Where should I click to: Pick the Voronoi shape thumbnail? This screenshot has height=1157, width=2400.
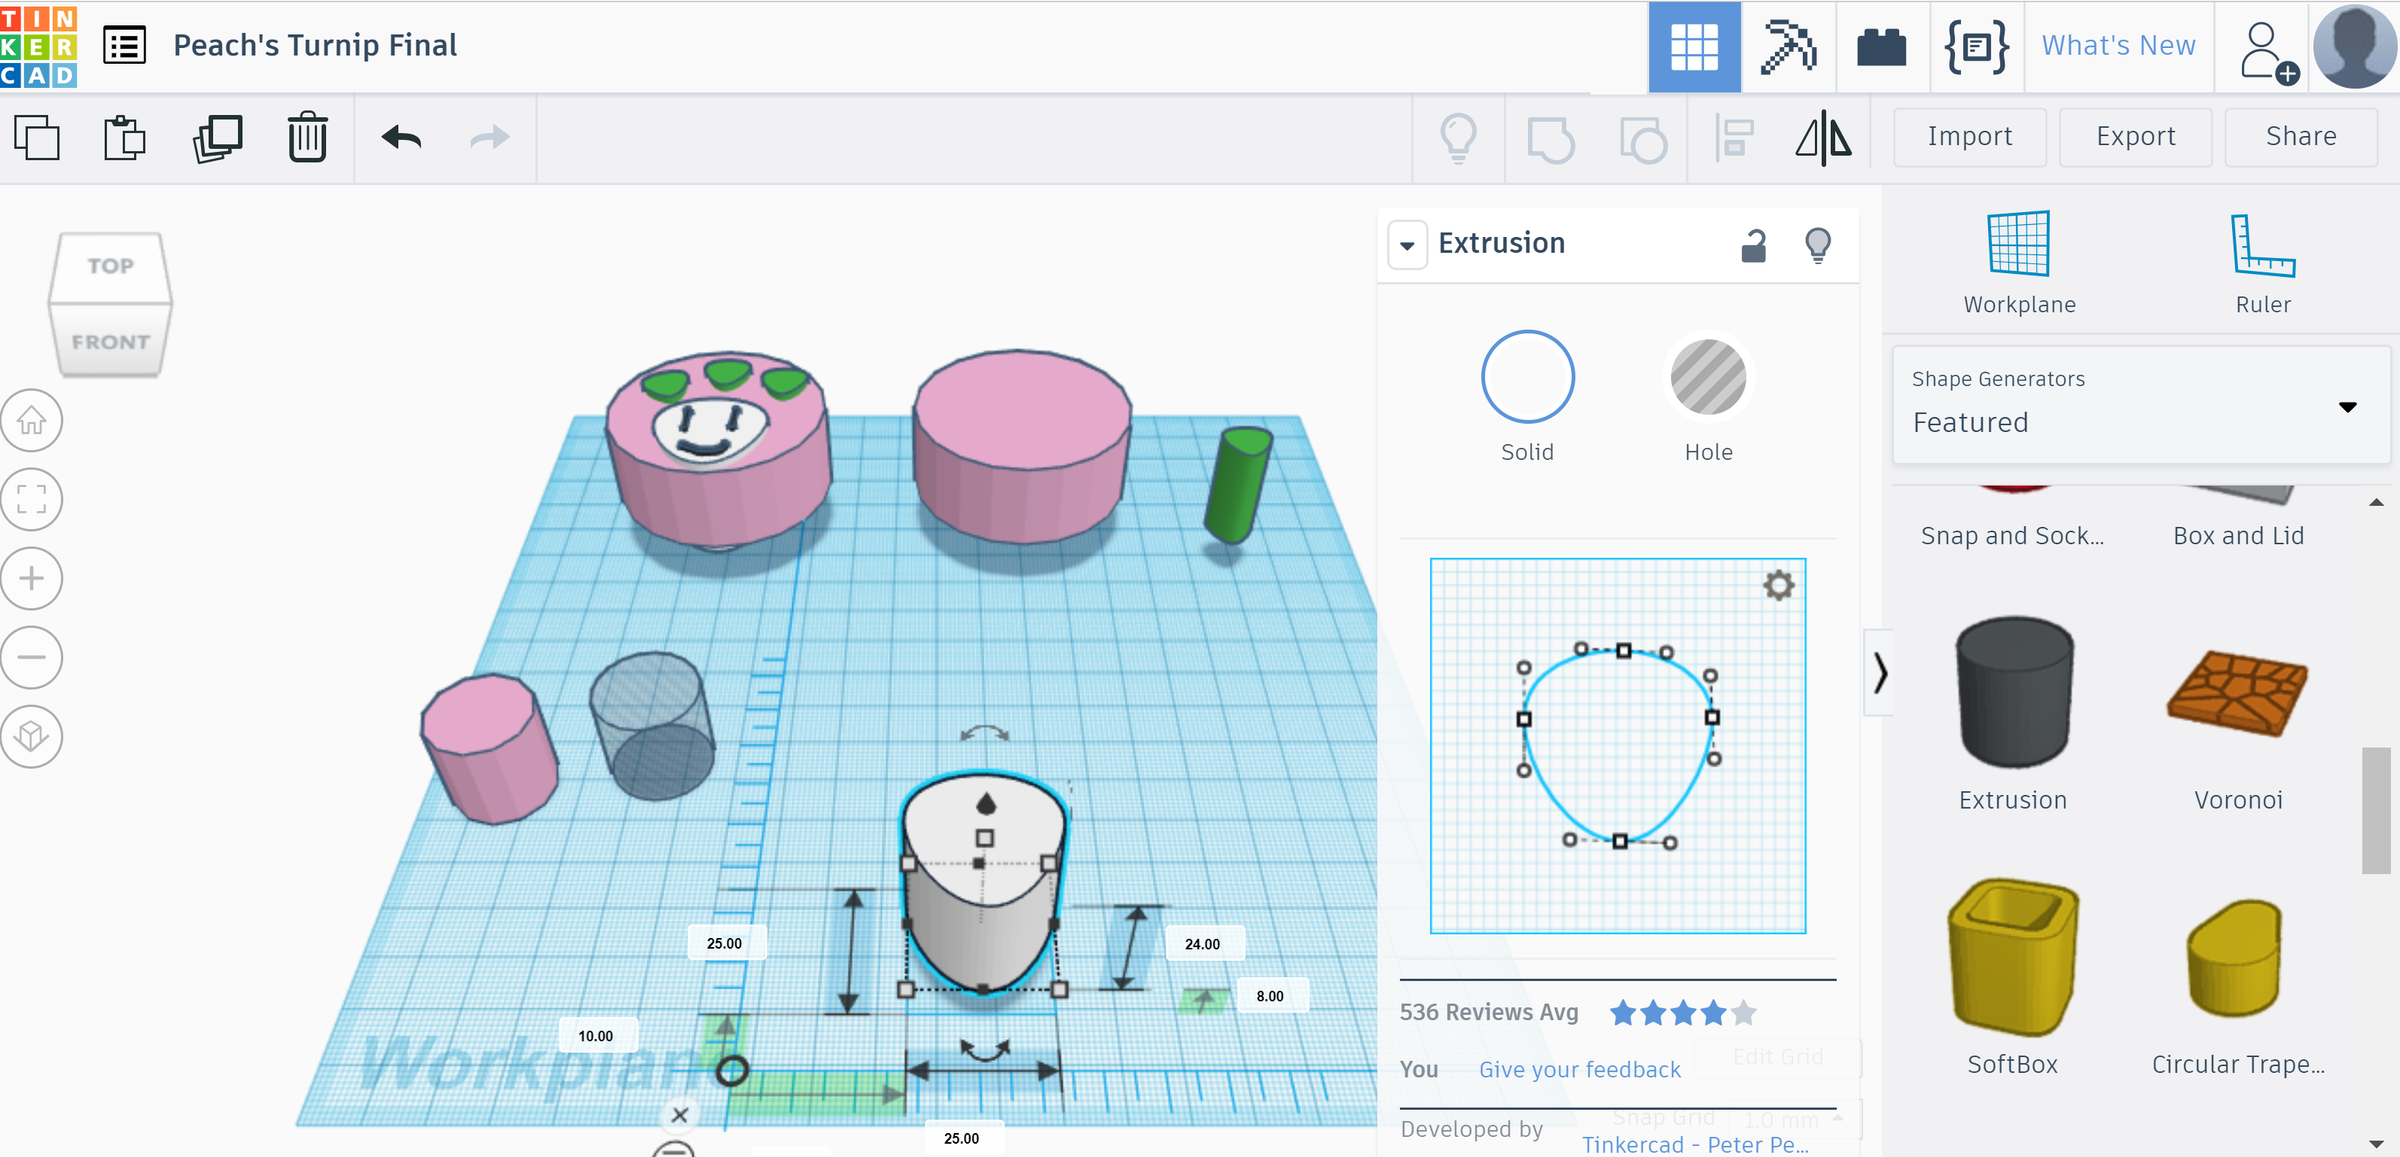pos(2237,692)
